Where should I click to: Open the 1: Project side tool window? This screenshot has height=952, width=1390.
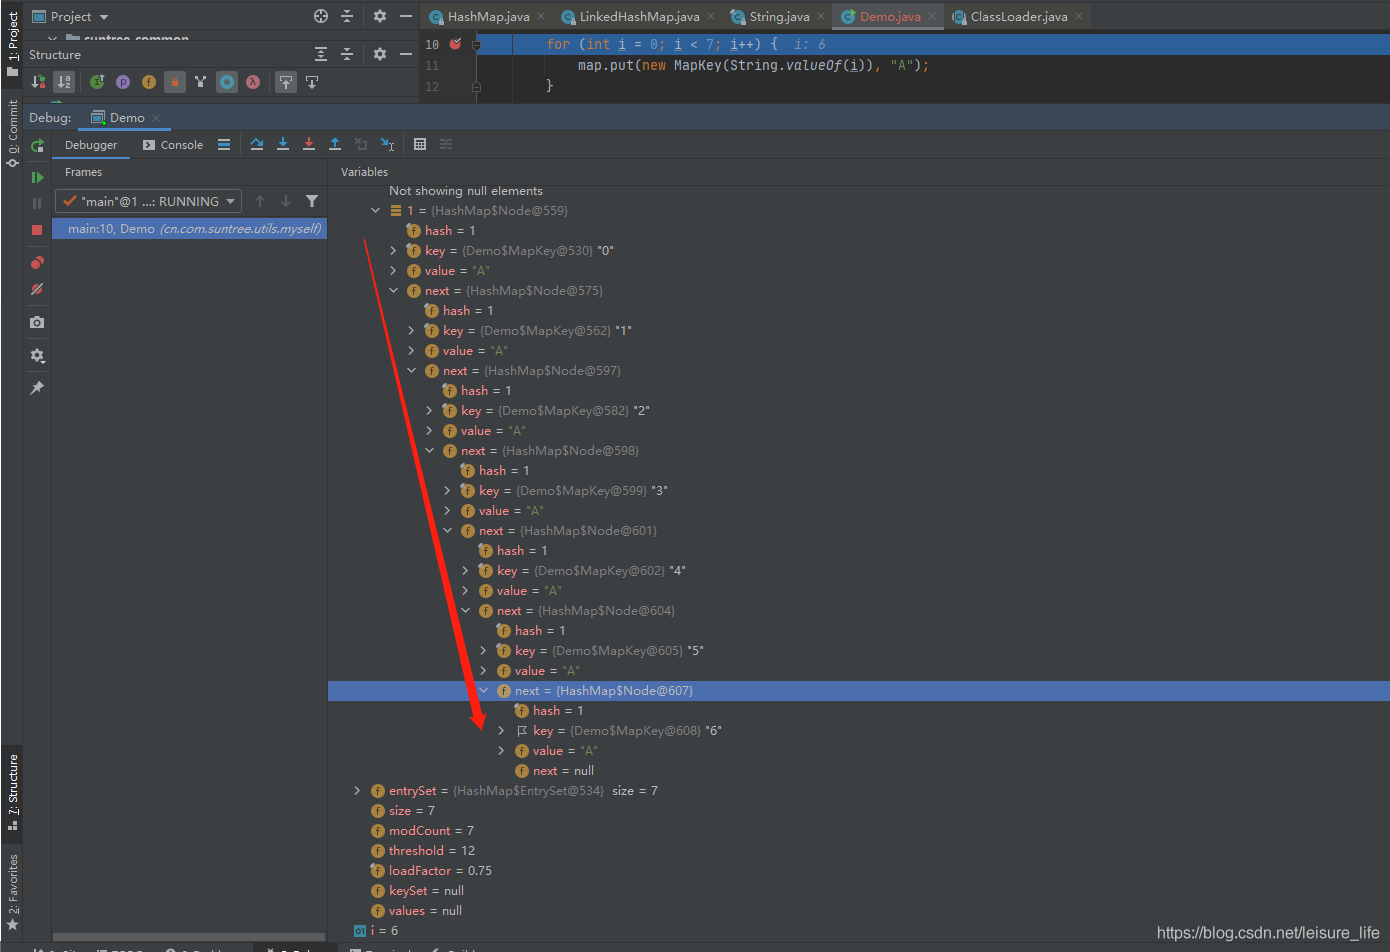[12, 43]
